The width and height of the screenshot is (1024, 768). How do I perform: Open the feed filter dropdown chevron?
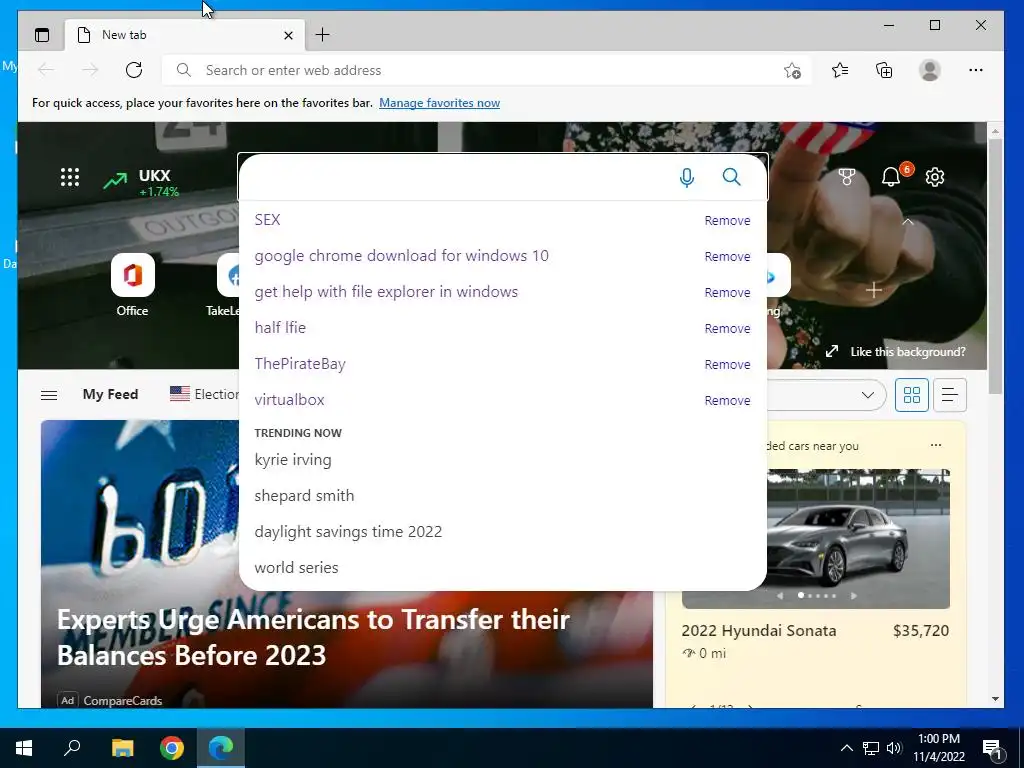[867, 395]
